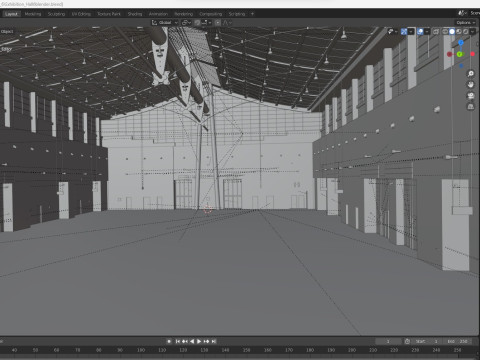Open proportional editing falloff dropdown
480x360 pixels.
[227, 23]
